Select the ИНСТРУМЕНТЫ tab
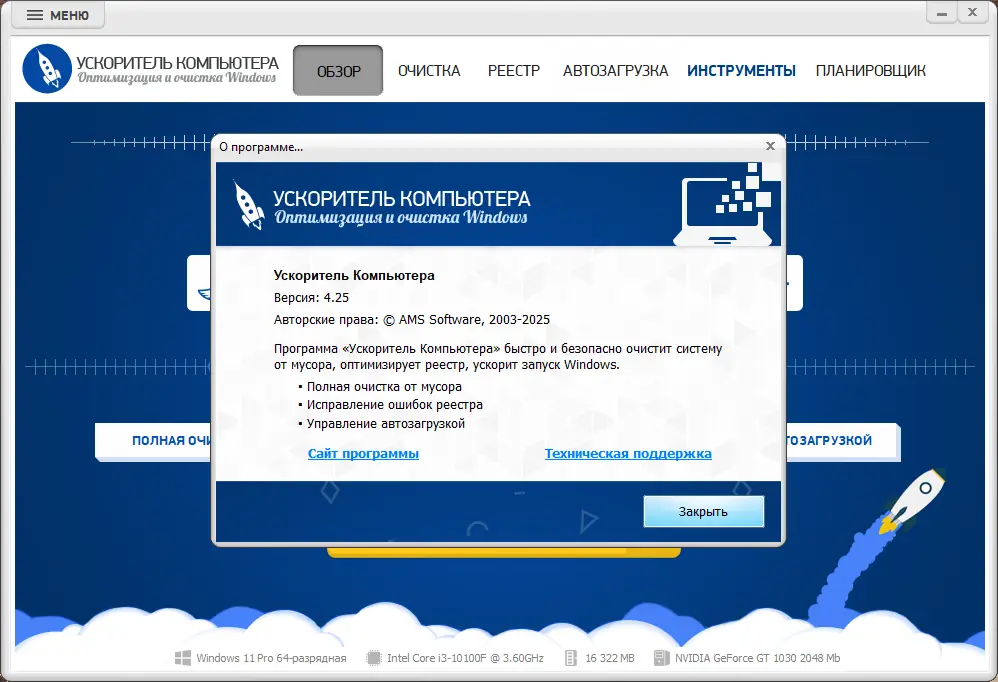The height and width of the screenshot is (682, 998). tap(741, 70)
